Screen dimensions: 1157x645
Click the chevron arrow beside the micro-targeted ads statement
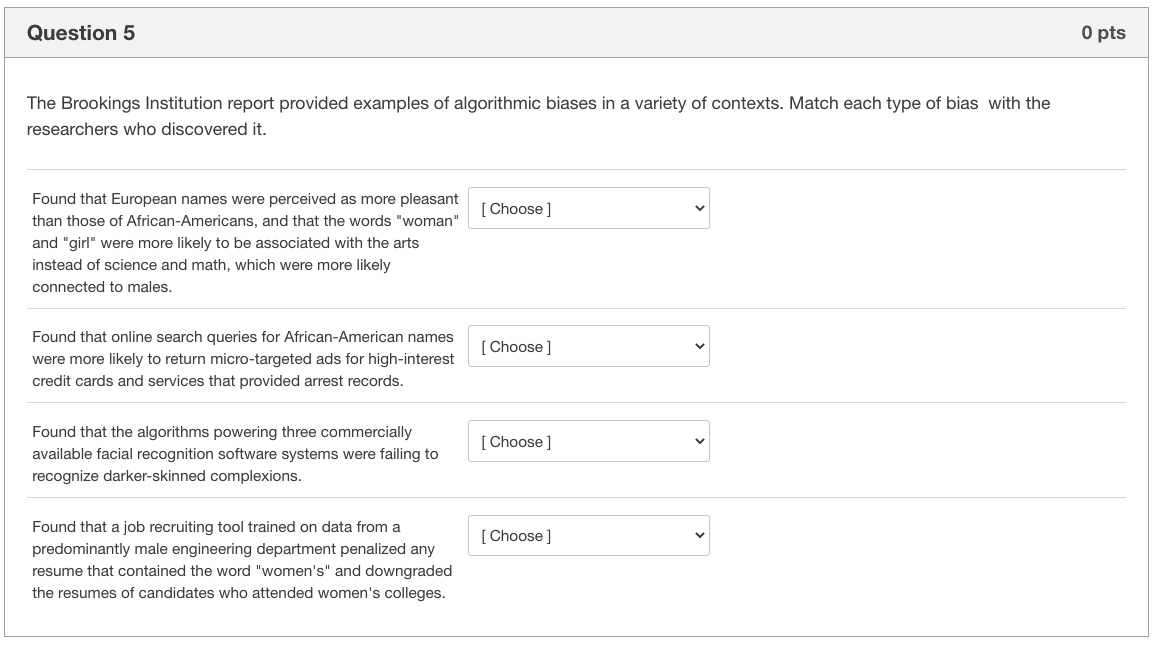pyautogui.click(x=699, y=346)
